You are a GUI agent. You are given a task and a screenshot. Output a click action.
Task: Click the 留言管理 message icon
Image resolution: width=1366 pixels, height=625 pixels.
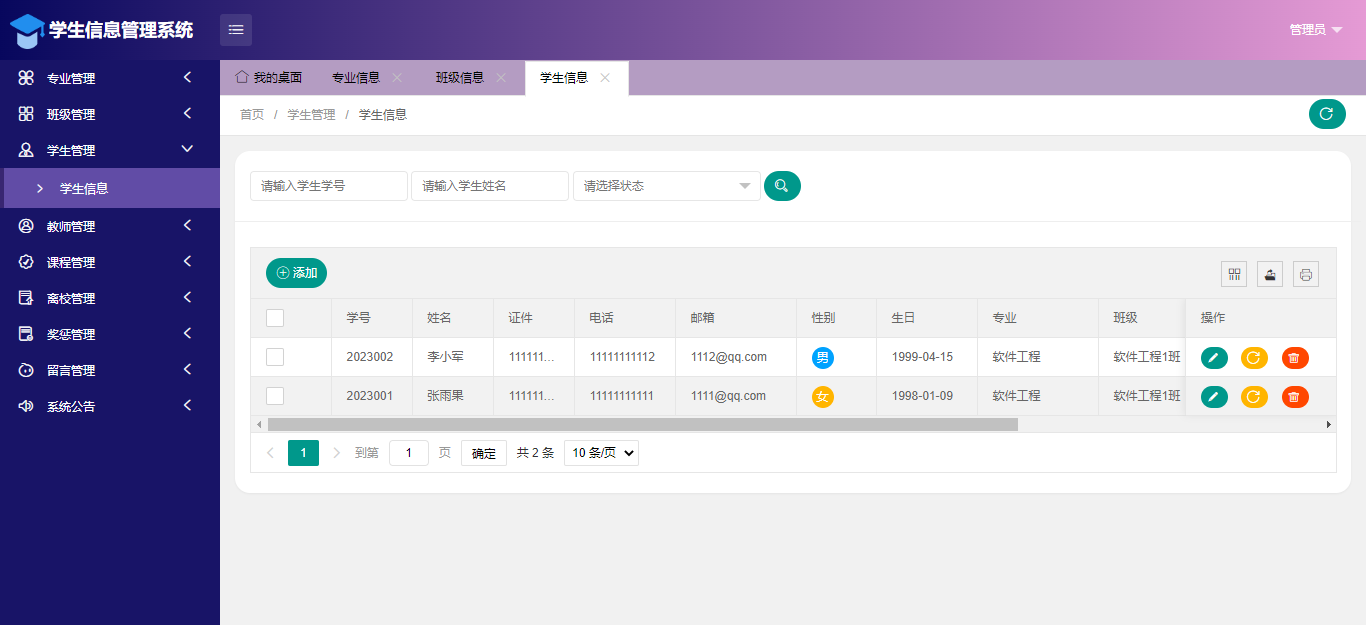pyautogui.click(x=27, y=370)
